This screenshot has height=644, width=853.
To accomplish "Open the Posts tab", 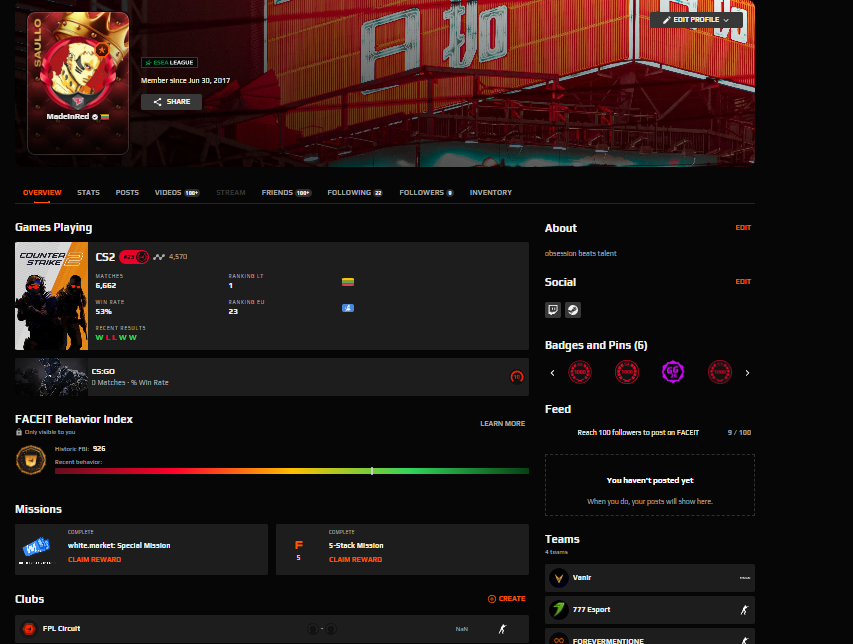I will tap(127, 193).
